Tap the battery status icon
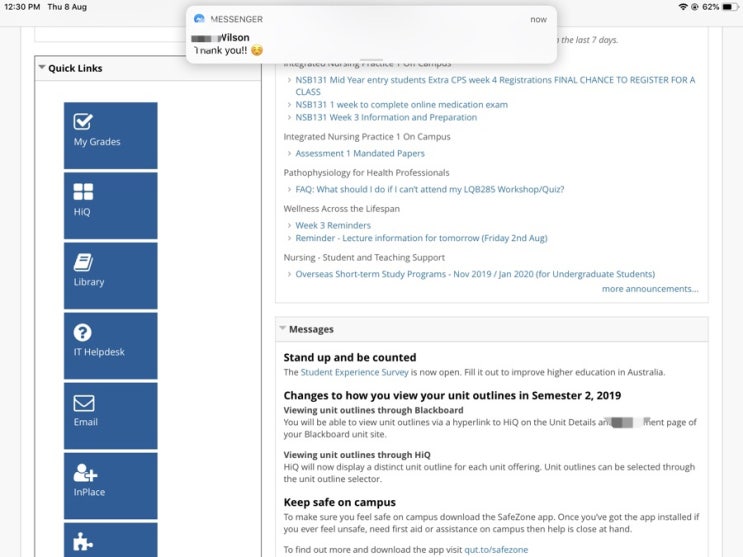The height and width of the screenshot is (557, 743). coord(730,7)
